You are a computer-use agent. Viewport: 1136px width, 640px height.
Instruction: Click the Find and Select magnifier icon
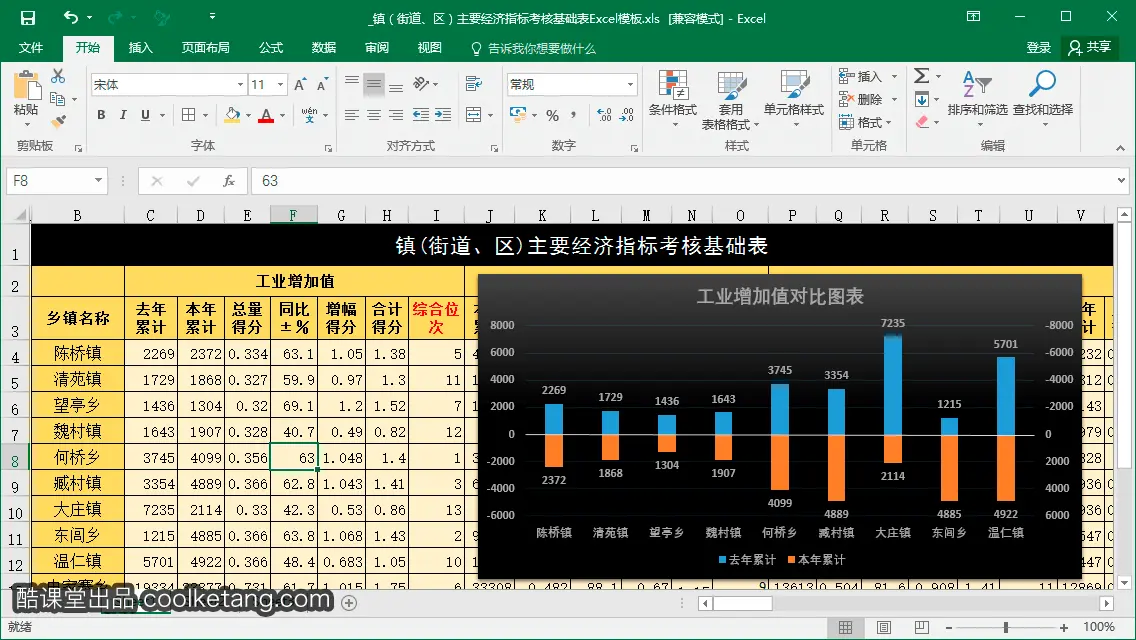click(1043, 84)
